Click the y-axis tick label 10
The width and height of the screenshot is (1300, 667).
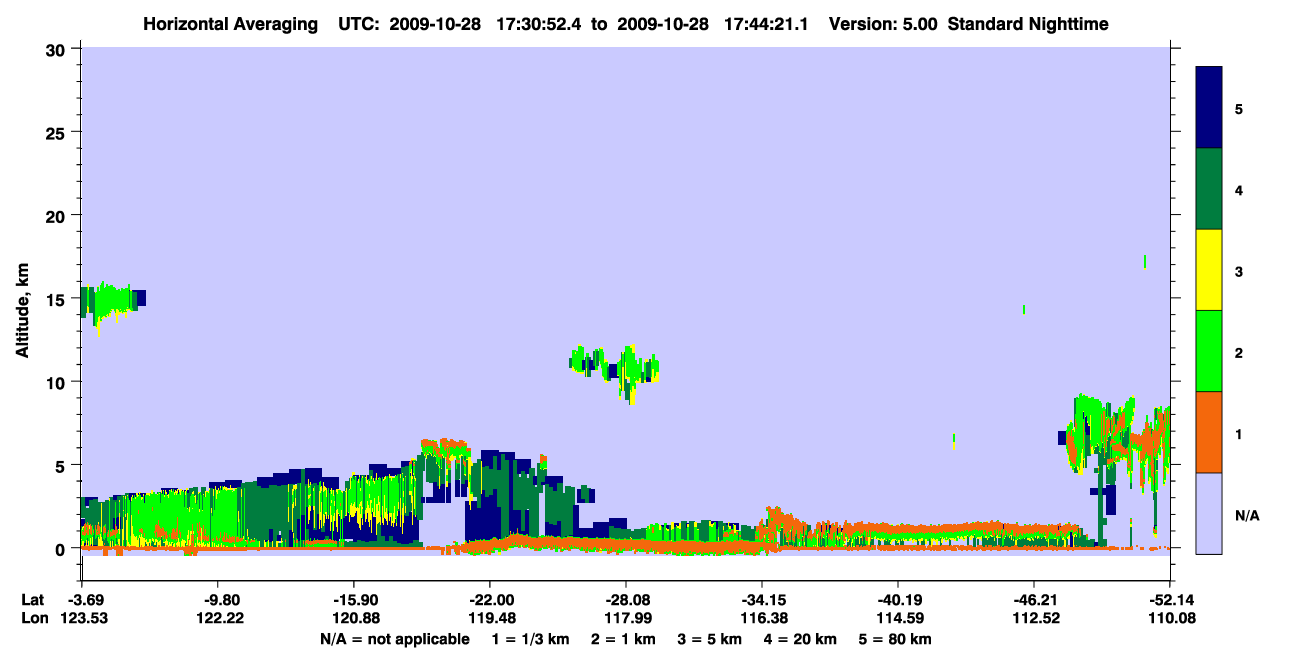click(58, 382)
